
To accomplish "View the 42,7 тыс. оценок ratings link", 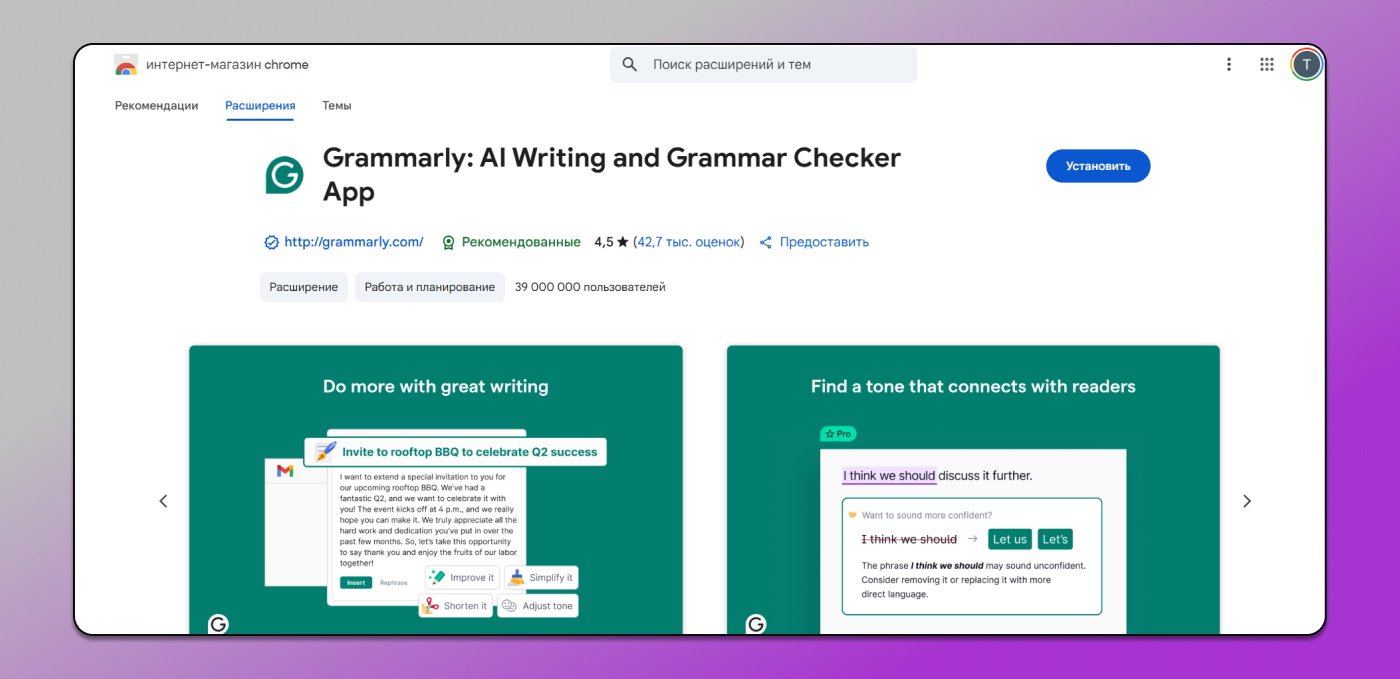I will (x=689, y=242).
